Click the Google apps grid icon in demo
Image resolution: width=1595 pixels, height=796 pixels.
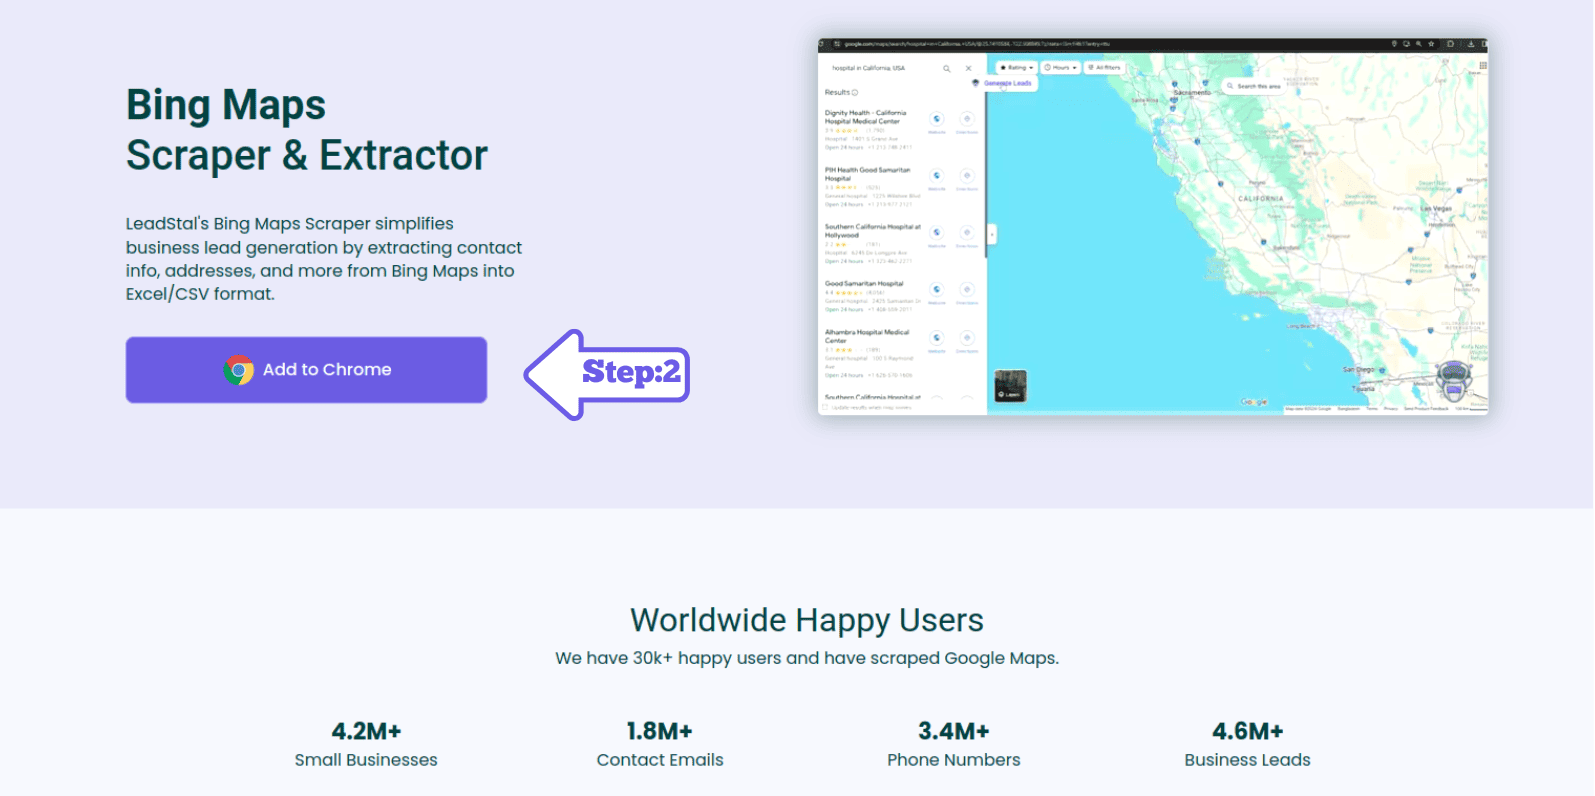pyautogui.click(x=1483, y=65)
